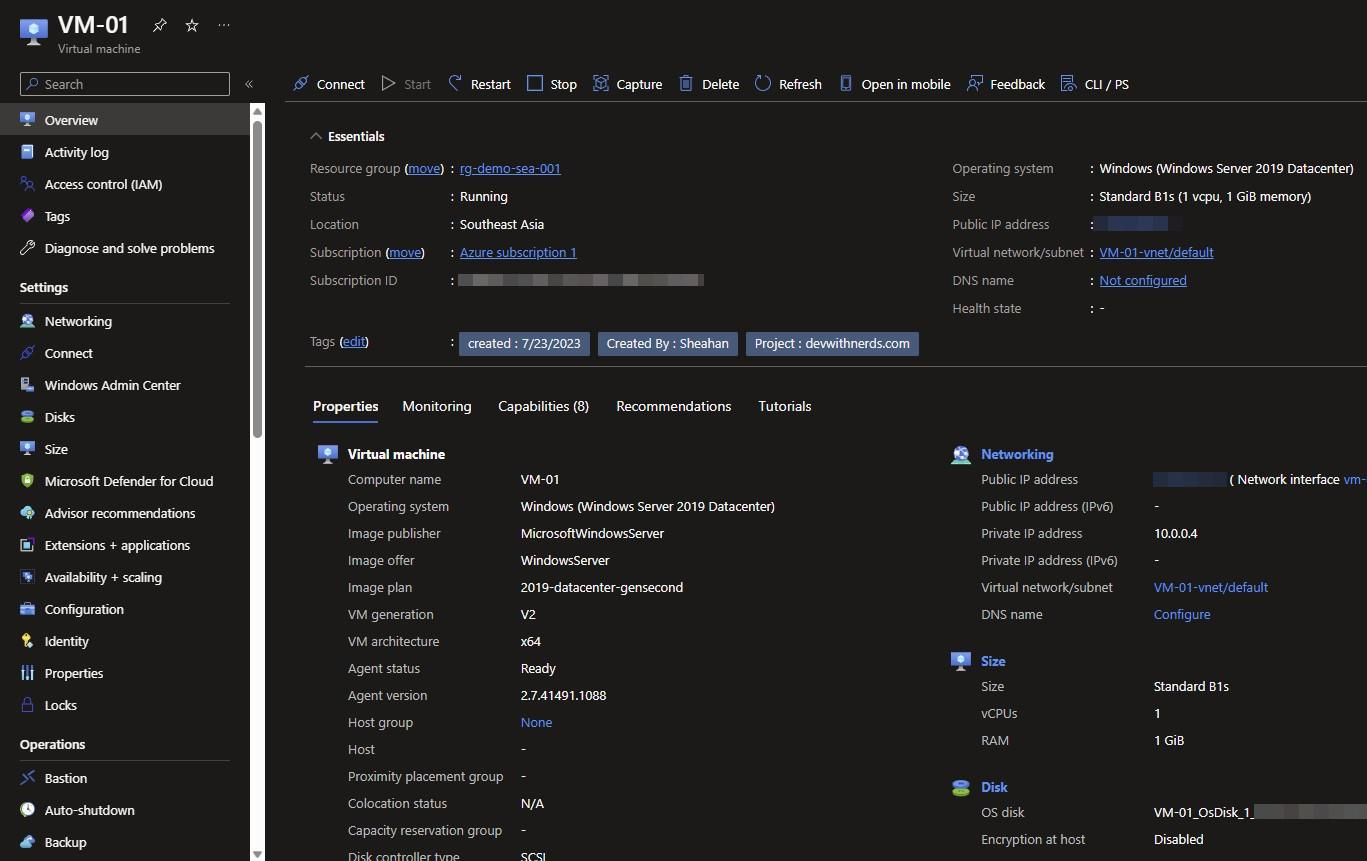Stop VM-01 using the Stop icon
Viewport: 1367px width, 861px height.
pyautogui.click(x=551, y=84)
